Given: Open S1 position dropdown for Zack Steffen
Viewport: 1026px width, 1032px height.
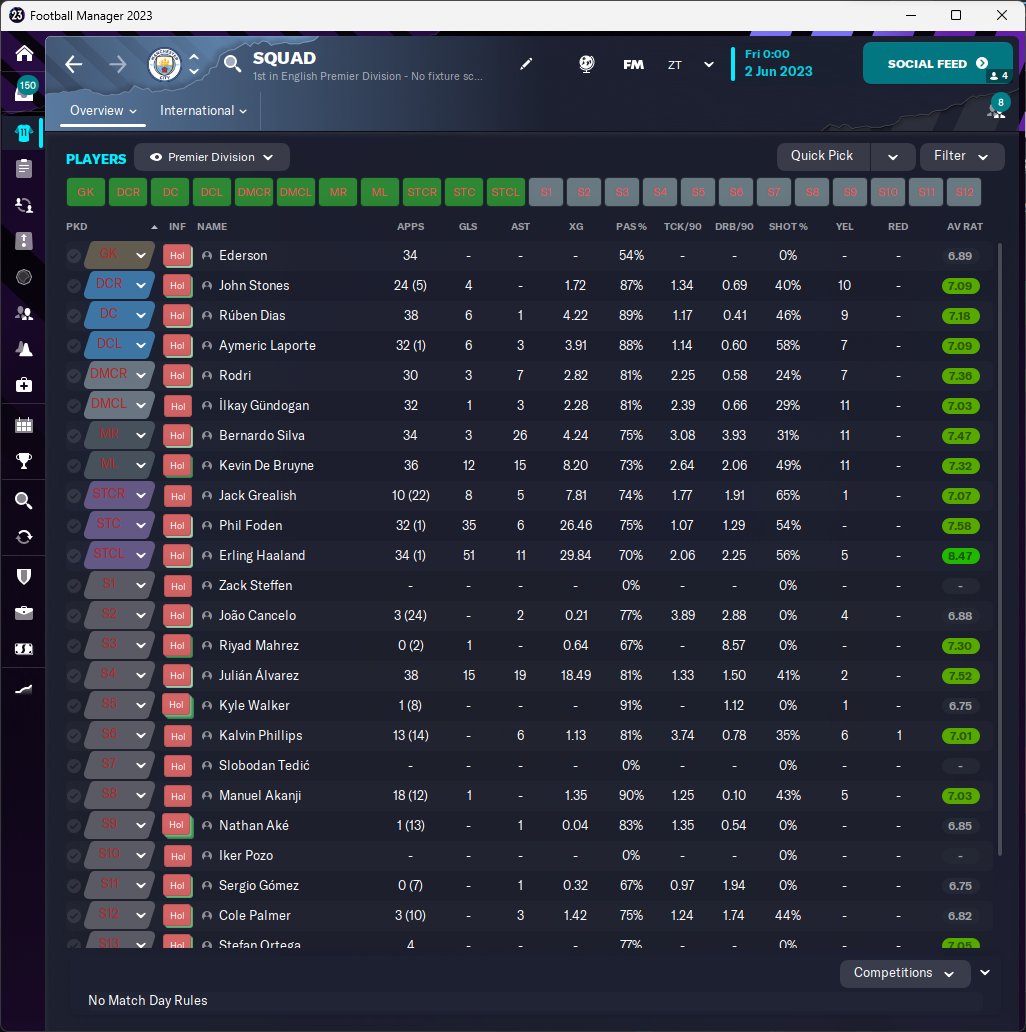Looking at the screenshot, I should click(x=119, y=585).
